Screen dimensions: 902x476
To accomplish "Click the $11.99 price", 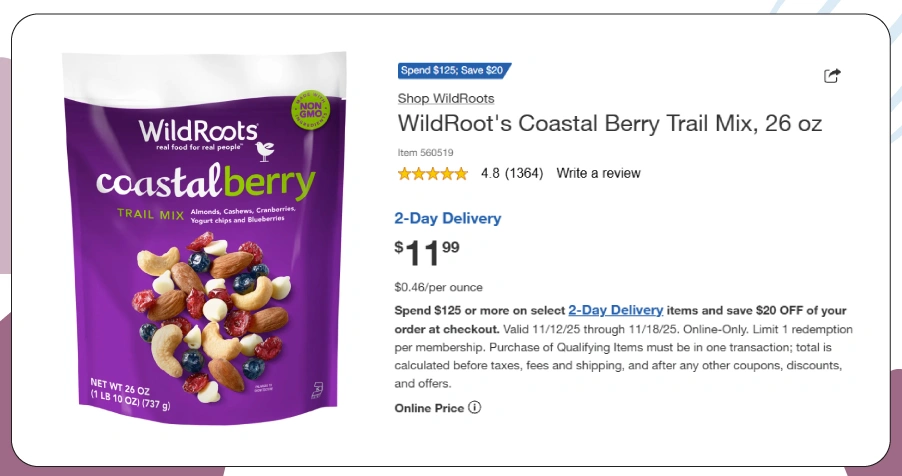I will [428, 253].
